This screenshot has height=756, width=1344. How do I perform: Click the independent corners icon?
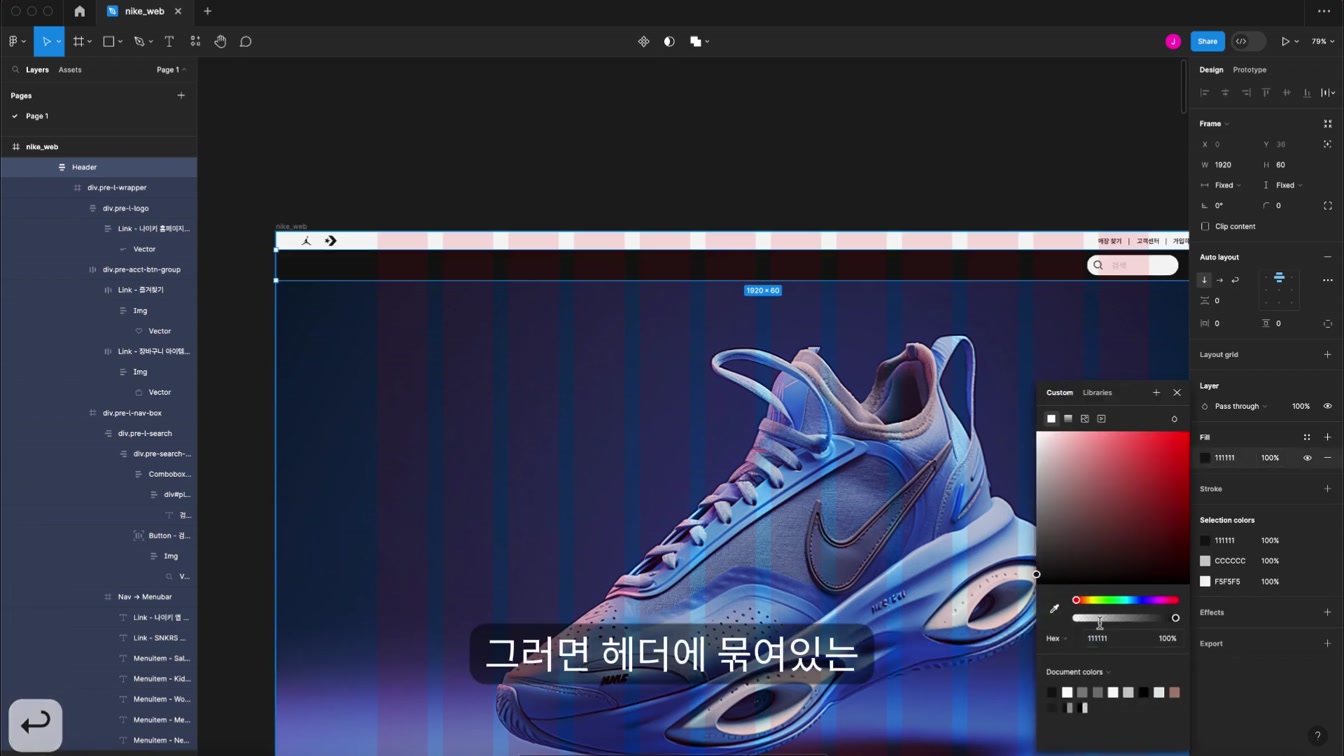click(x=1328, y=205)
